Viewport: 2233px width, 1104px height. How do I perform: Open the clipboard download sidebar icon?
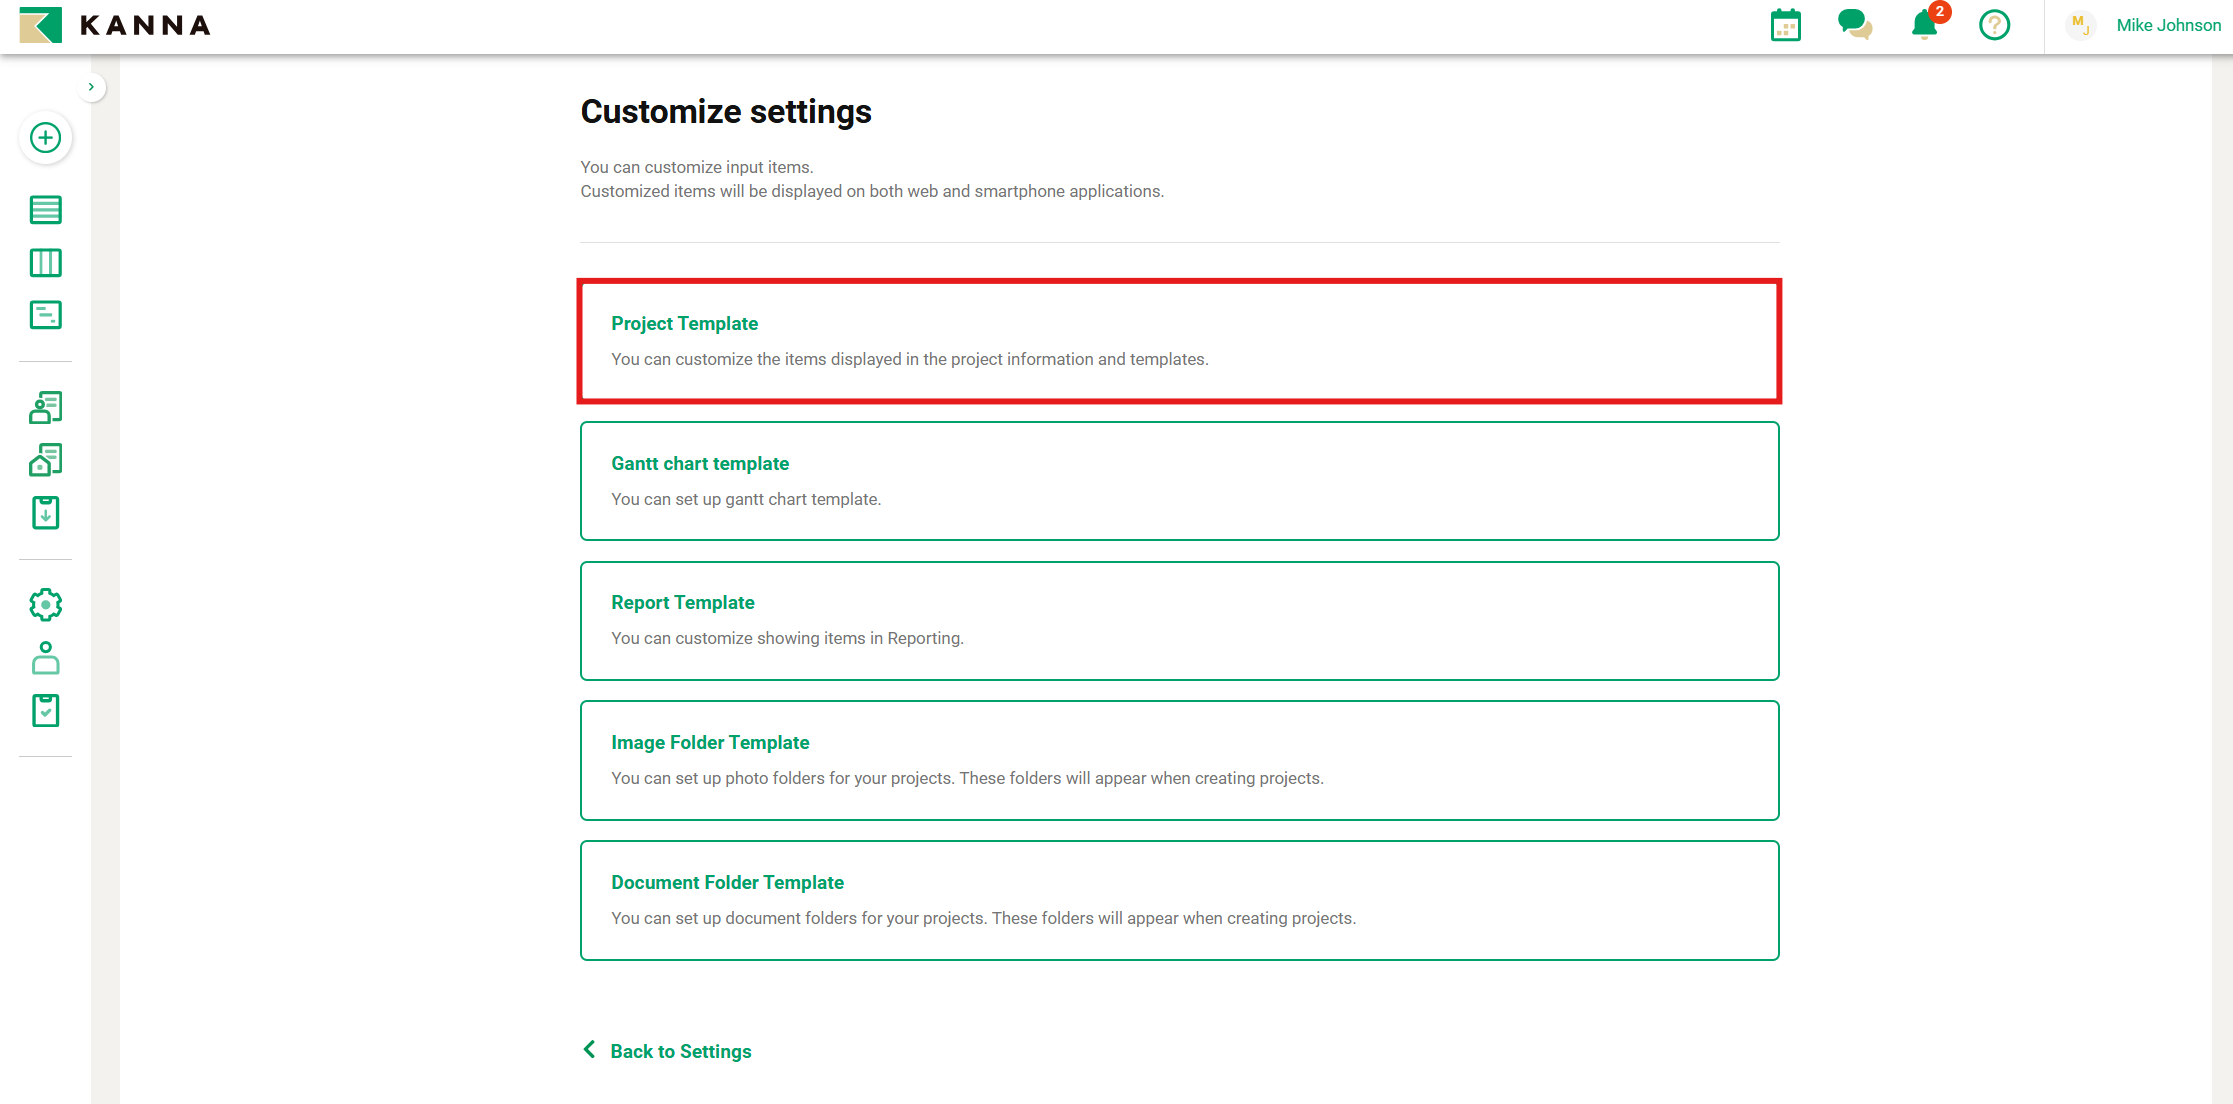45,513
